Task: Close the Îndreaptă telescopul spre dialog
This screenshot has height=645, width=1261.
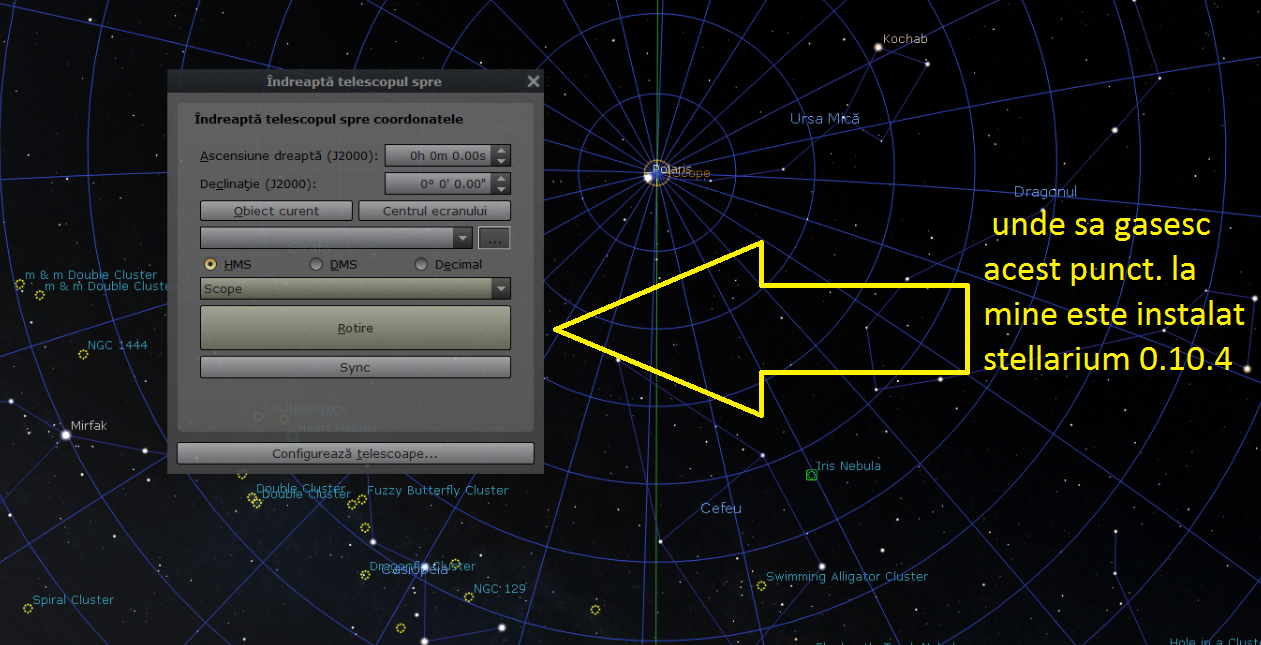Action: click(533, 82)
